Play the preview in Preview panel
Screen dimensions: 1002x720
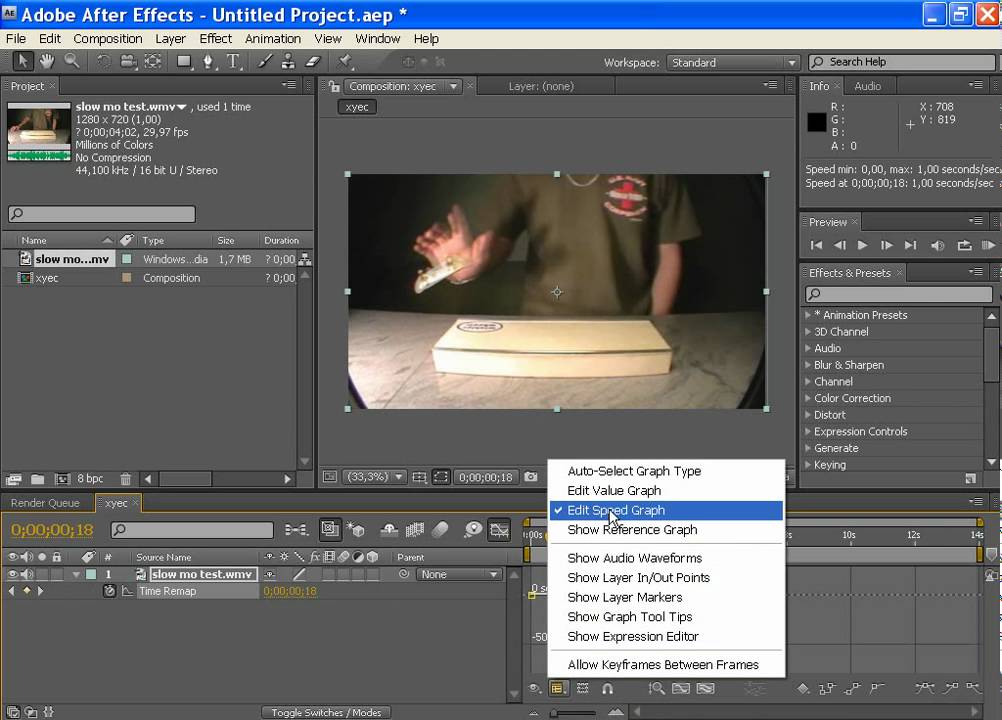click(x=862, y=245)
